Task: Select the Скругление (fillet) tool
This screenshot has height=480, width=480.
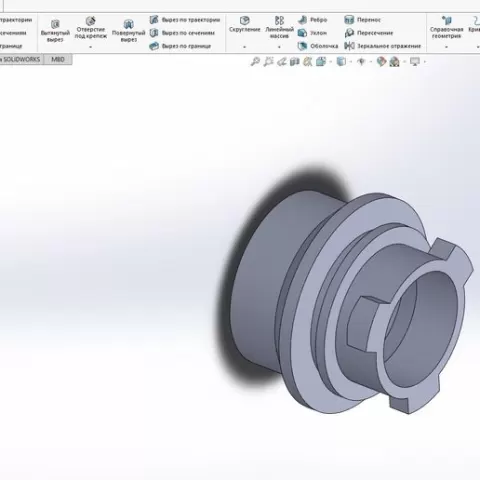Action: (x=245, y=25)
